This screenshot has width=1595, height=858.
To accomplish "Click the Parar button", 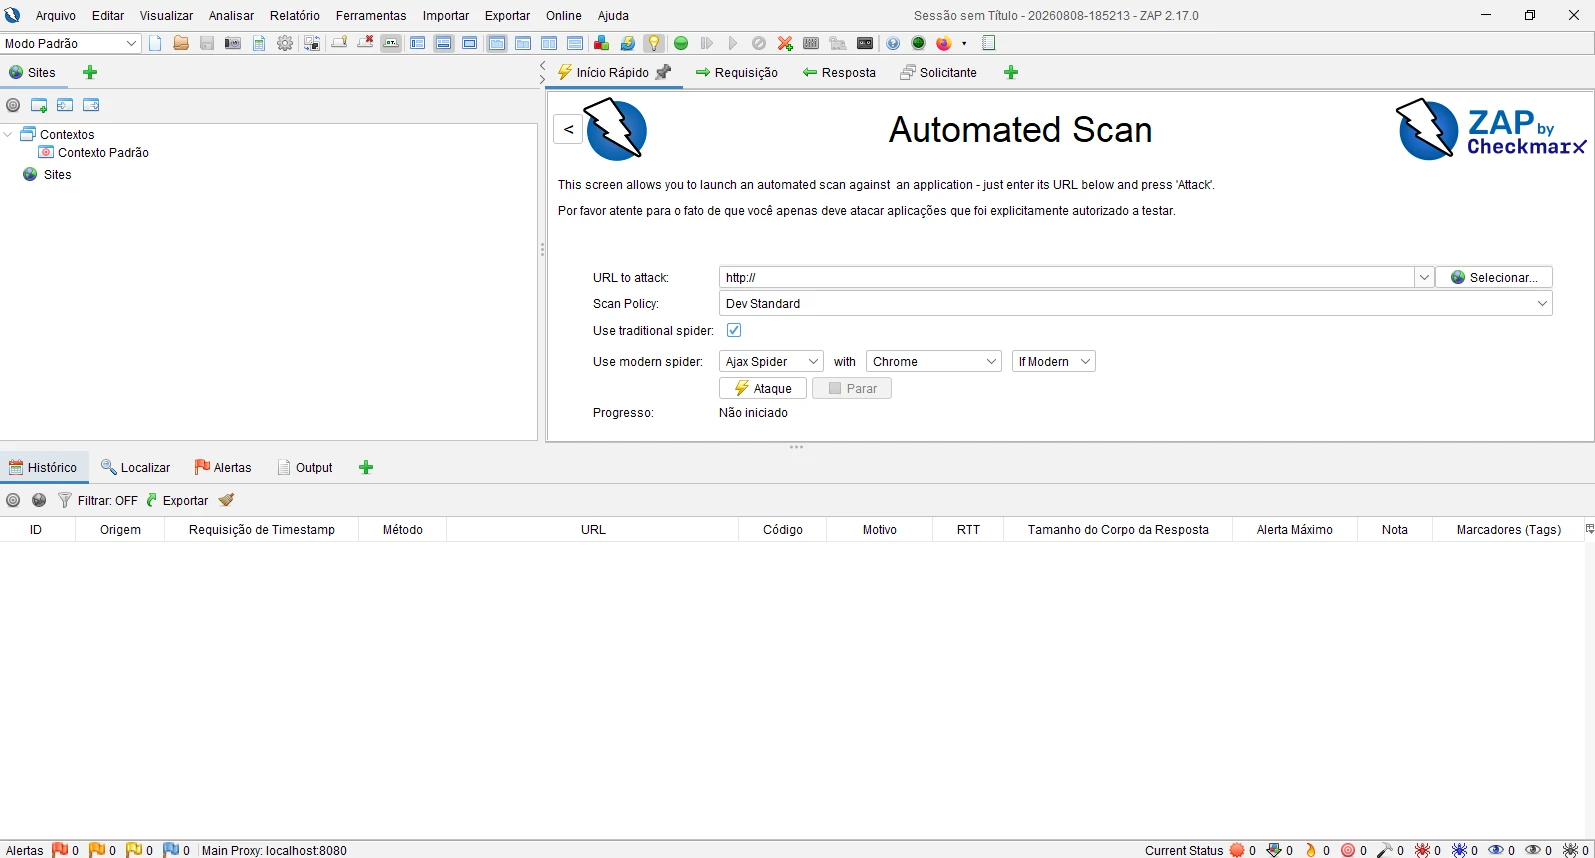I will 852,388.
